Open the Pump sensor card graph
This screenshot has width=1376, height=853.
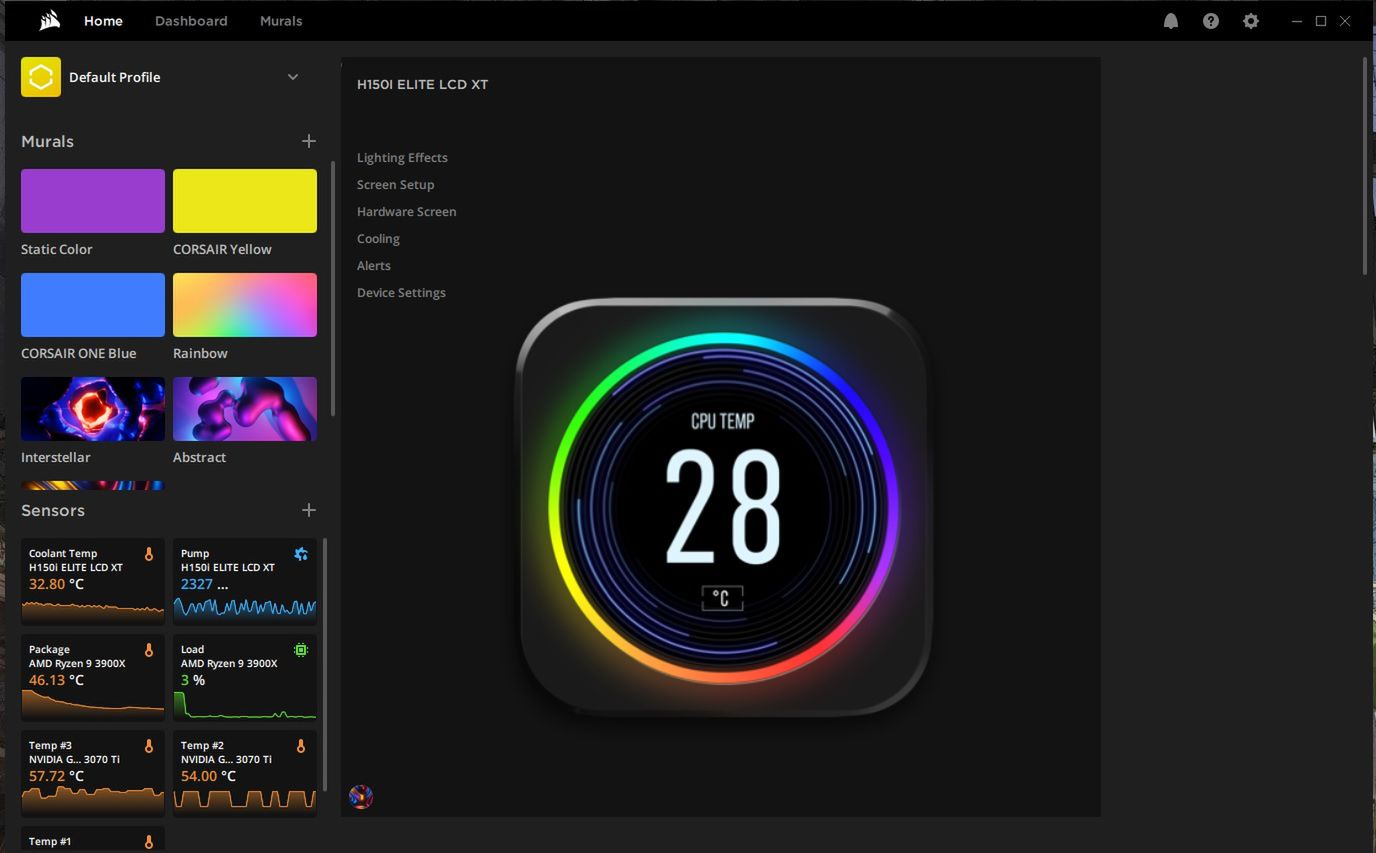tap(245, 606)
